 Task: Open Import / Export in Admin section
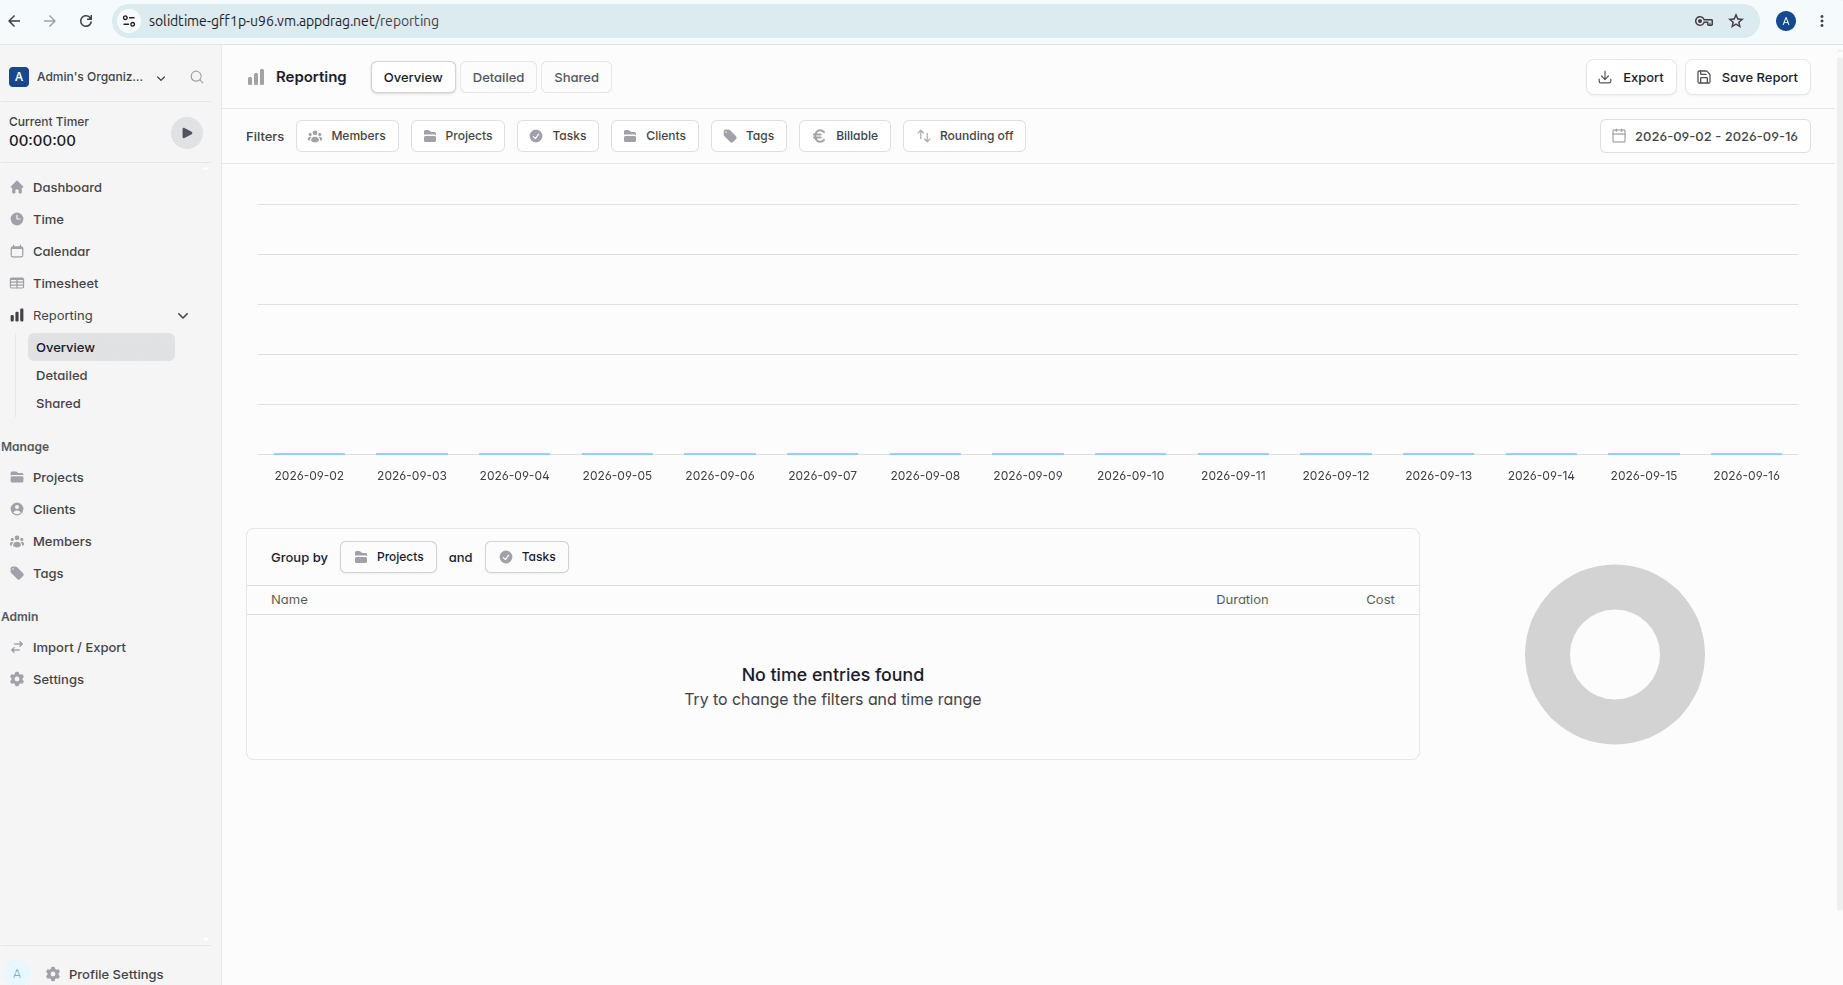tap(79, 647)
